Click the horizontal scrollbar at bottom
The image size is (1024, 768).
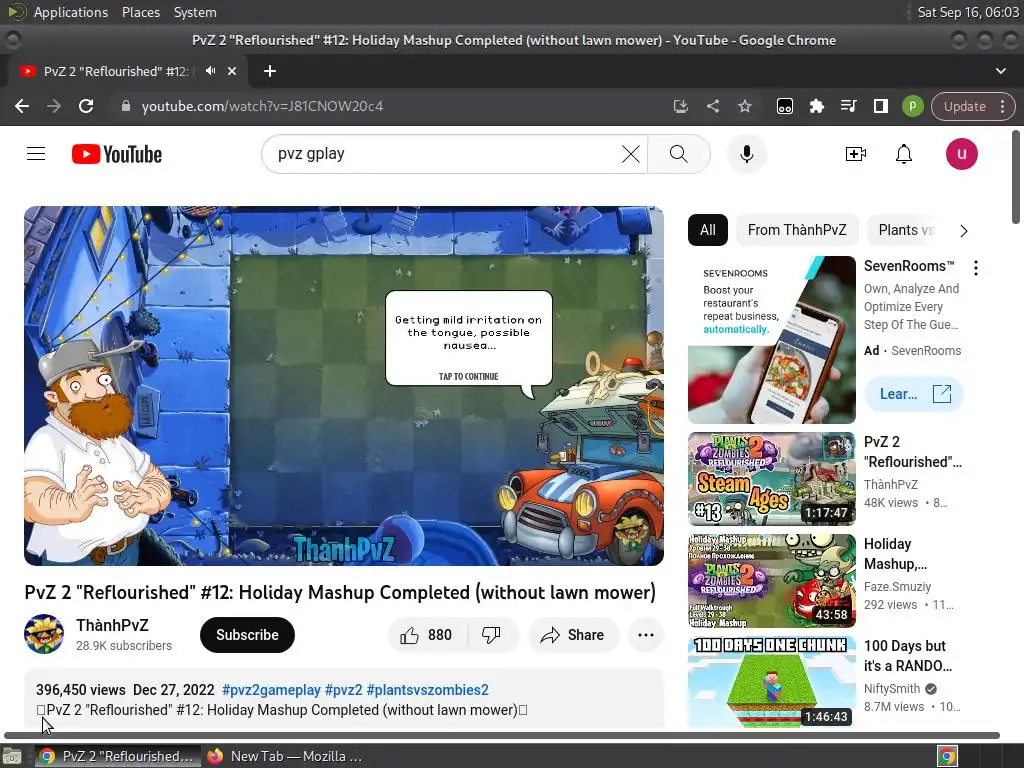click(502, 735)
